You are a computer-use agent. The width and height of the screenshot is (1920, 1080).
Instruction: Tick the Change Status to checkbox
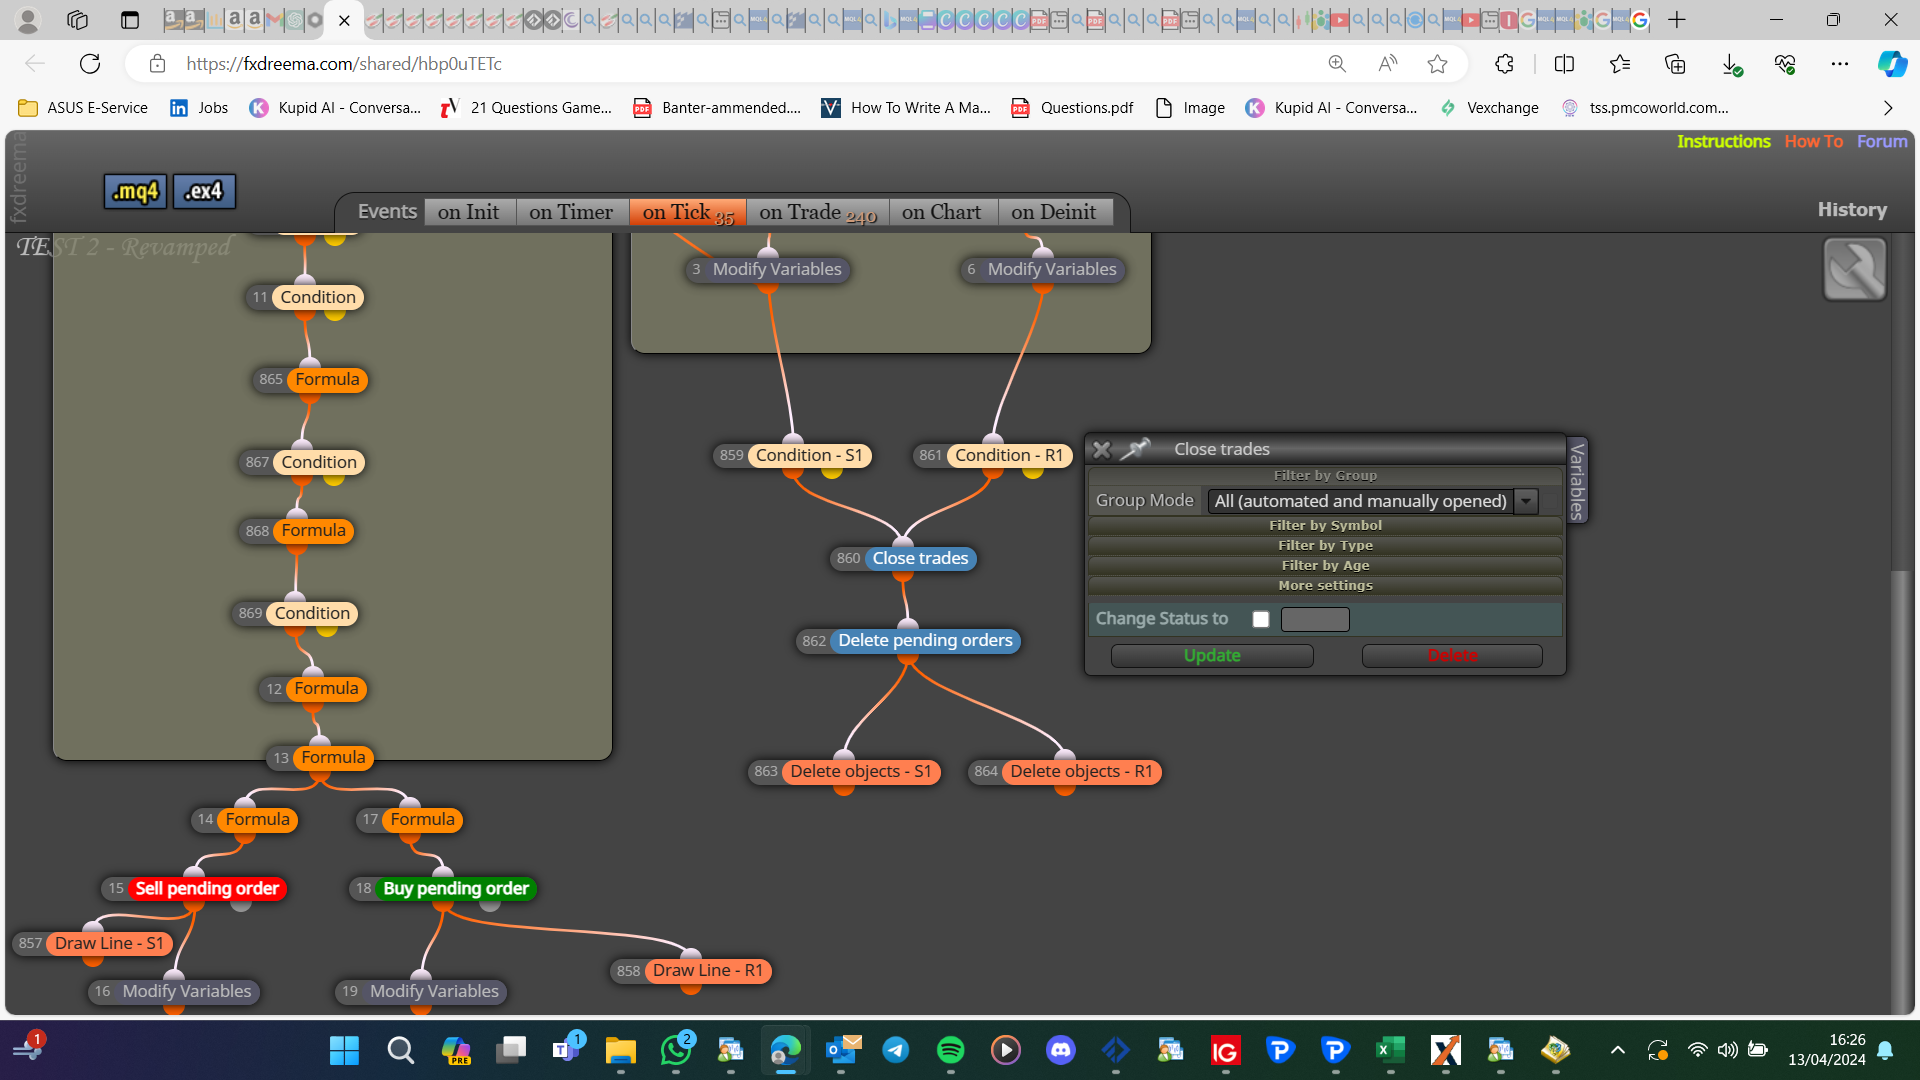tap(1261, 619)
